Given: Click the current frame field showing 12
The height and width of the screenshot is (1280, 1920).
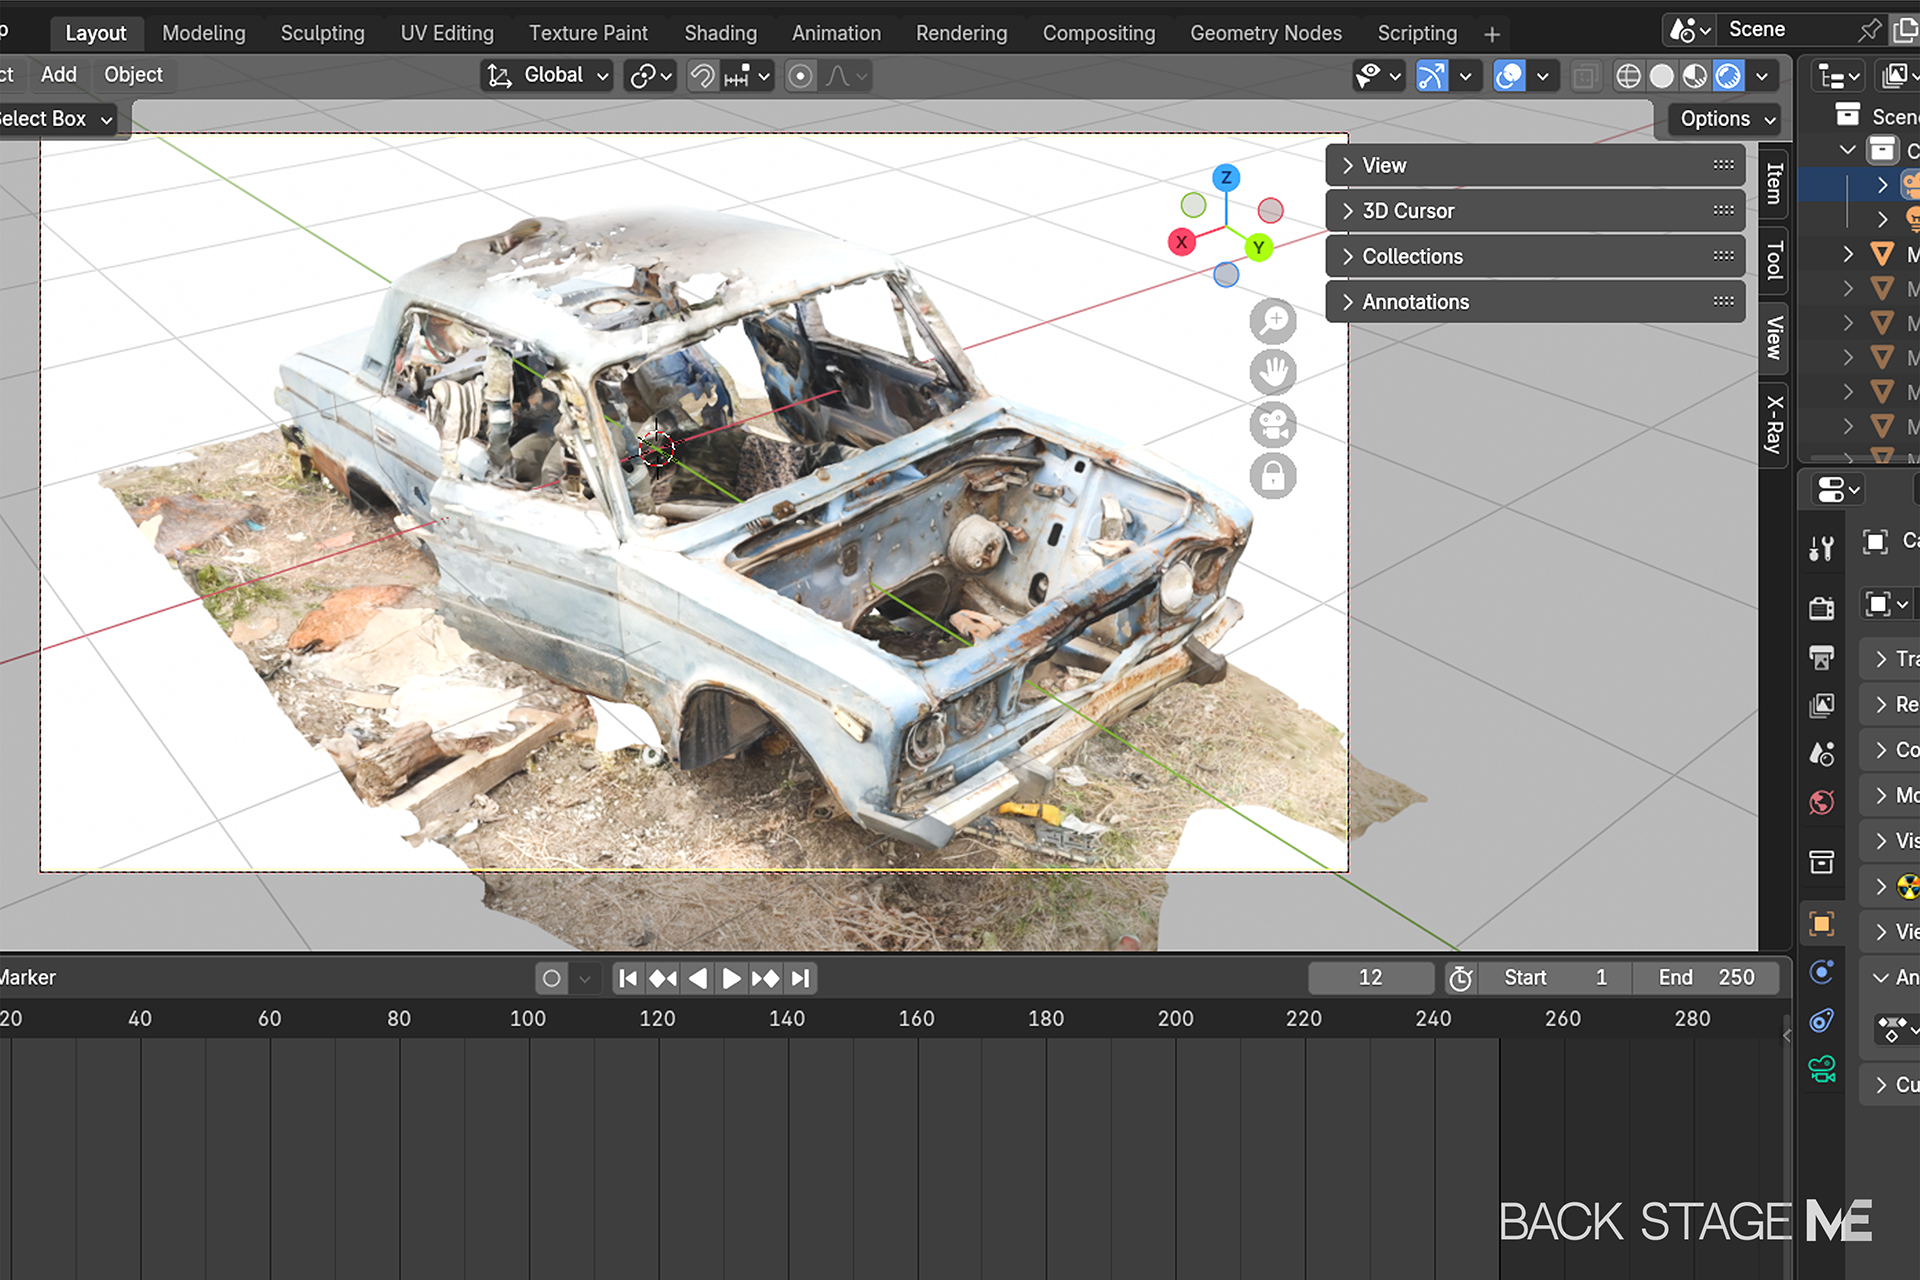Looking at the screenshot, I should tap(1370, 978).
